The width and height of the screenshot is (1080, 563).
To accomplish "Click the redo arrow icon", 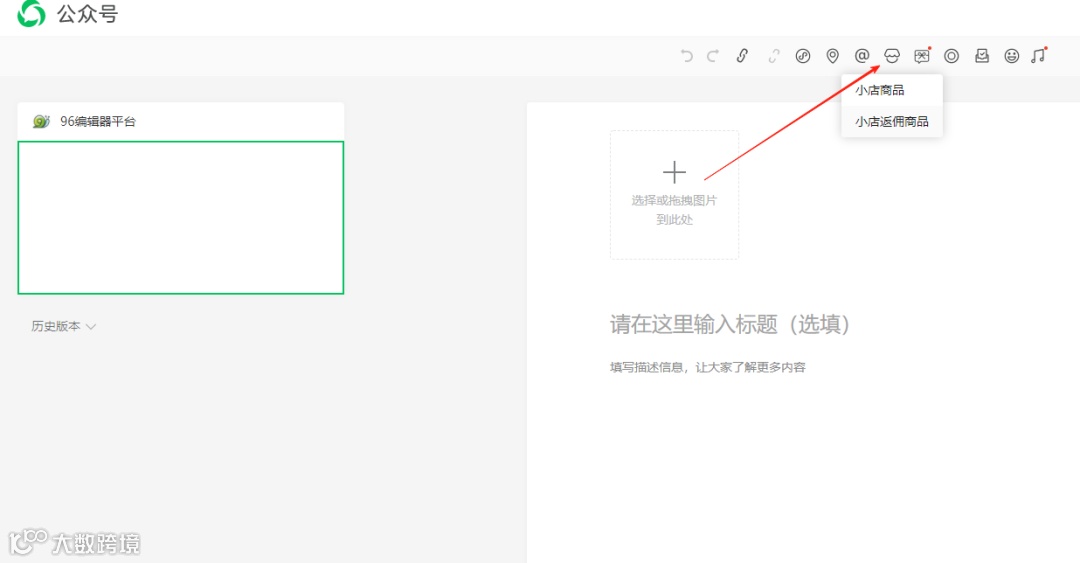I will pyautogui.click(x=713, y=56).
